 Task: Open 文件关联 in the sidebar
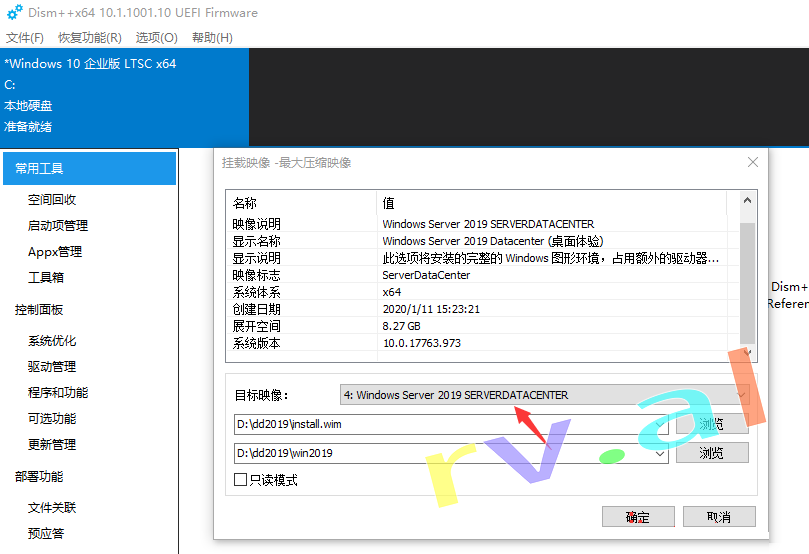[x=52, y=508]
